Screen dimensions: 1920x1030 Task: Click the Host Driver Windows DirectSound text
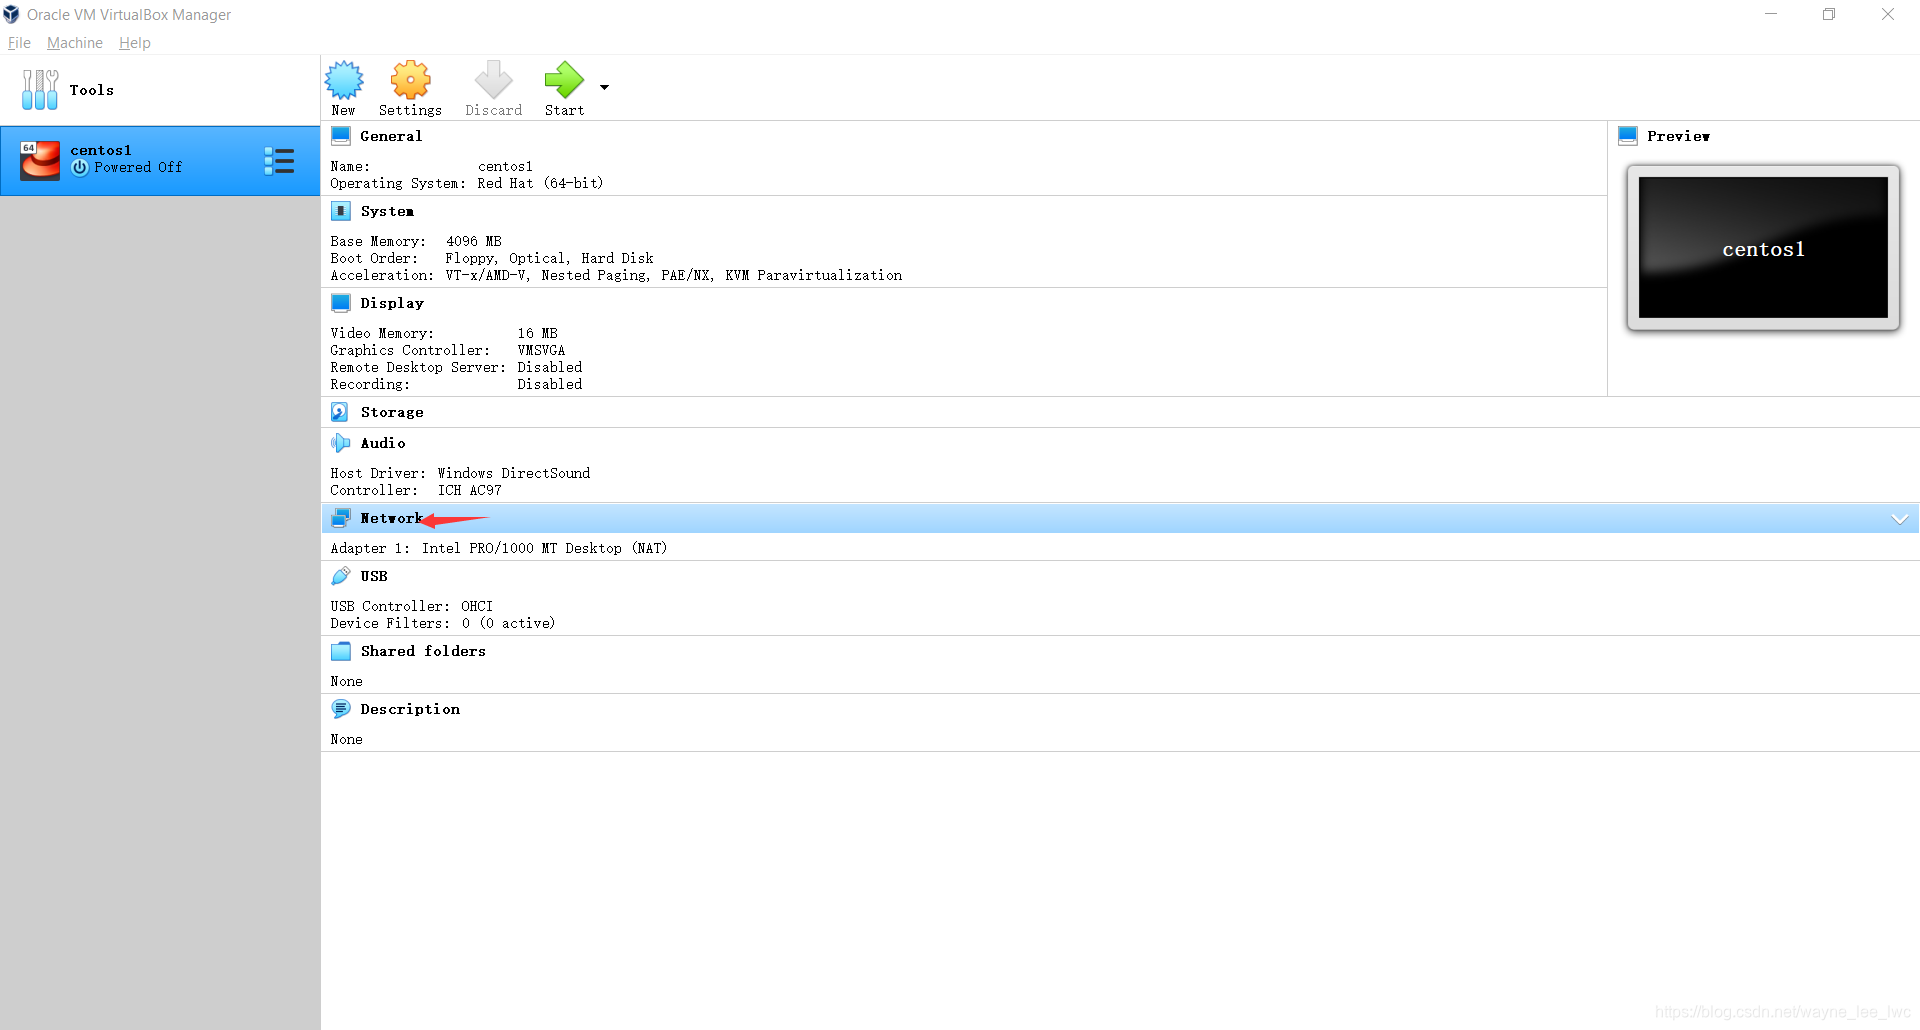(x=460, y=473)
